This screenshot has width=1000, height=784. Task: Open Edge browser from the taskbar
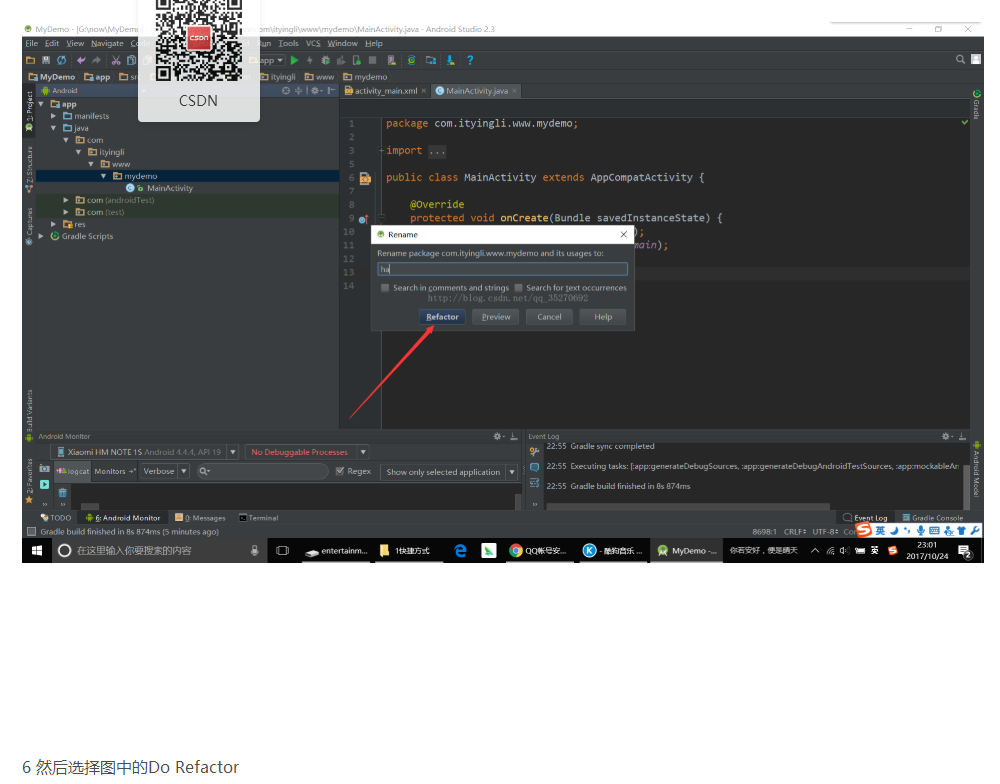tap(460, 551)
